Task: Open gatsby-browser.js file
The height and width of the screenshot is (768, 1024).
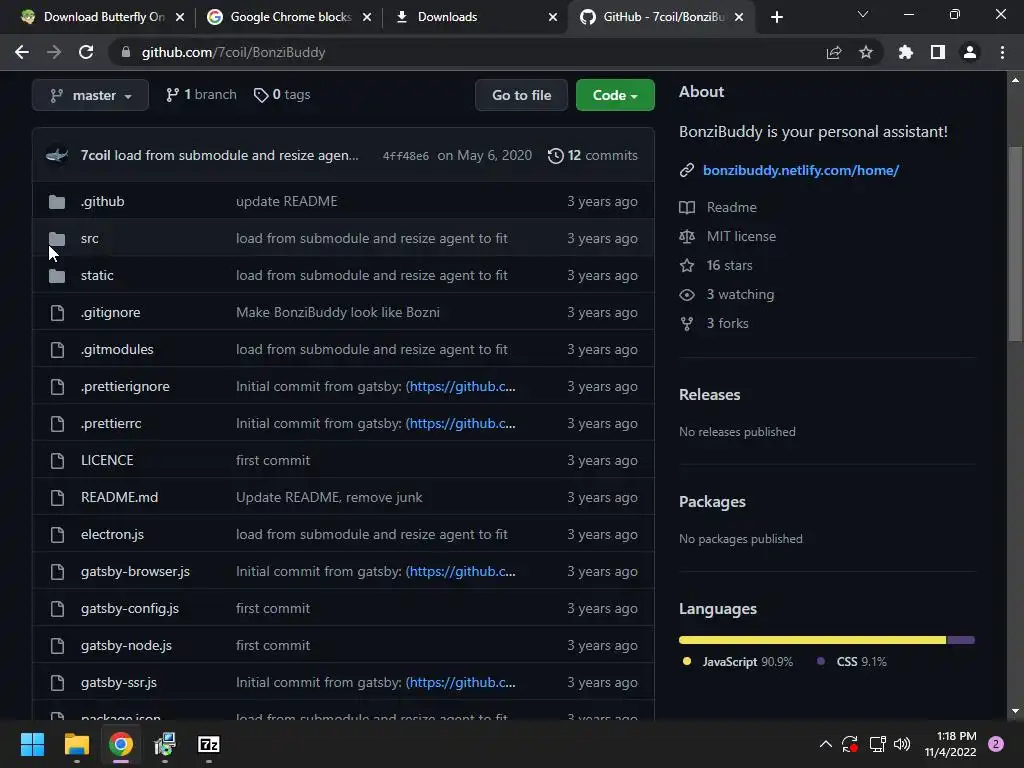Action: (x=135, y=571)
